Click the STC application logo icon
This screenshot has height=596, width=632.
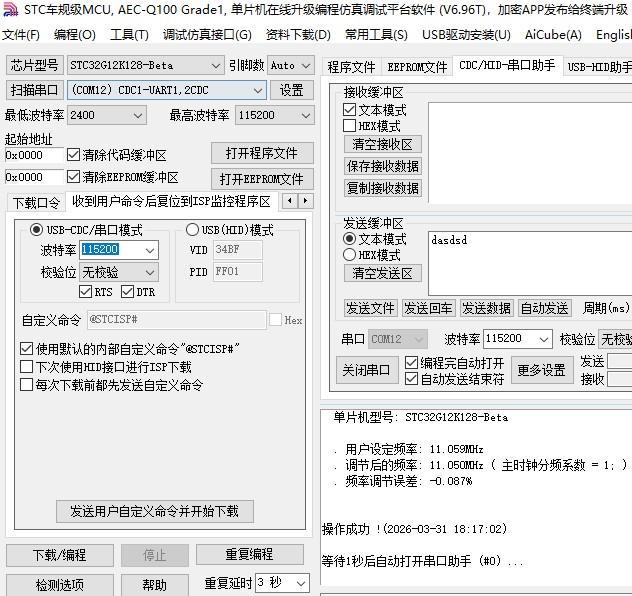10,9
